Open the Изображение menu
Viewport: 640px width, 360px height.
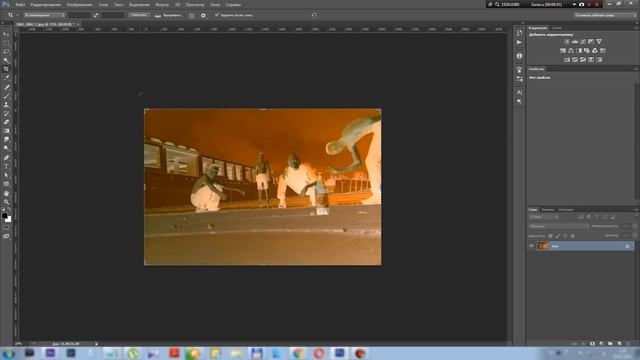point(79,4)
